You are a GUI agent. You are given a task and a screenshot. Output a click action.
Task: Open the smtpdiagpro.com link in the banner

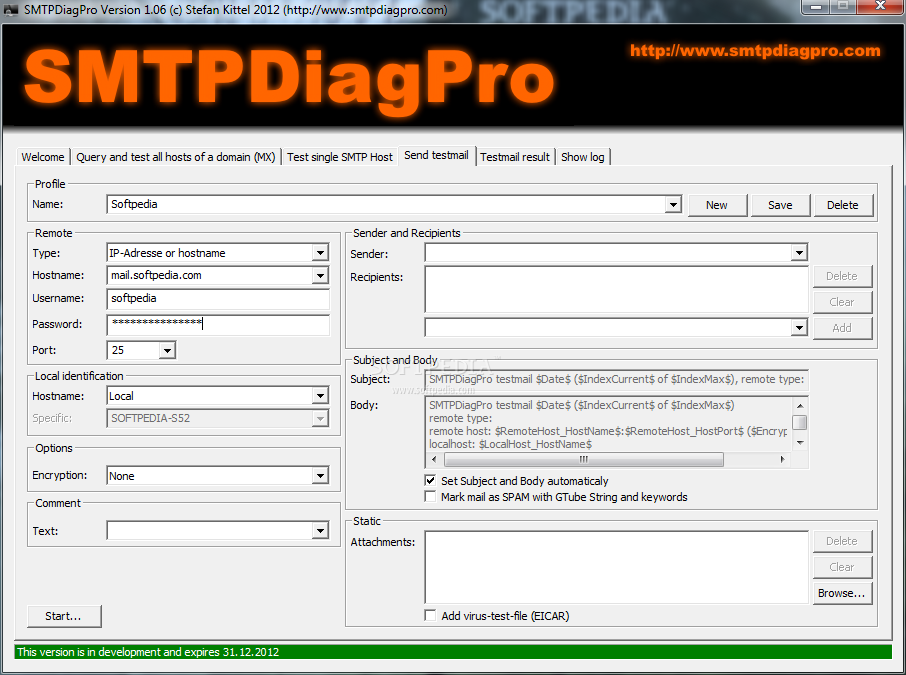point(755,51)
